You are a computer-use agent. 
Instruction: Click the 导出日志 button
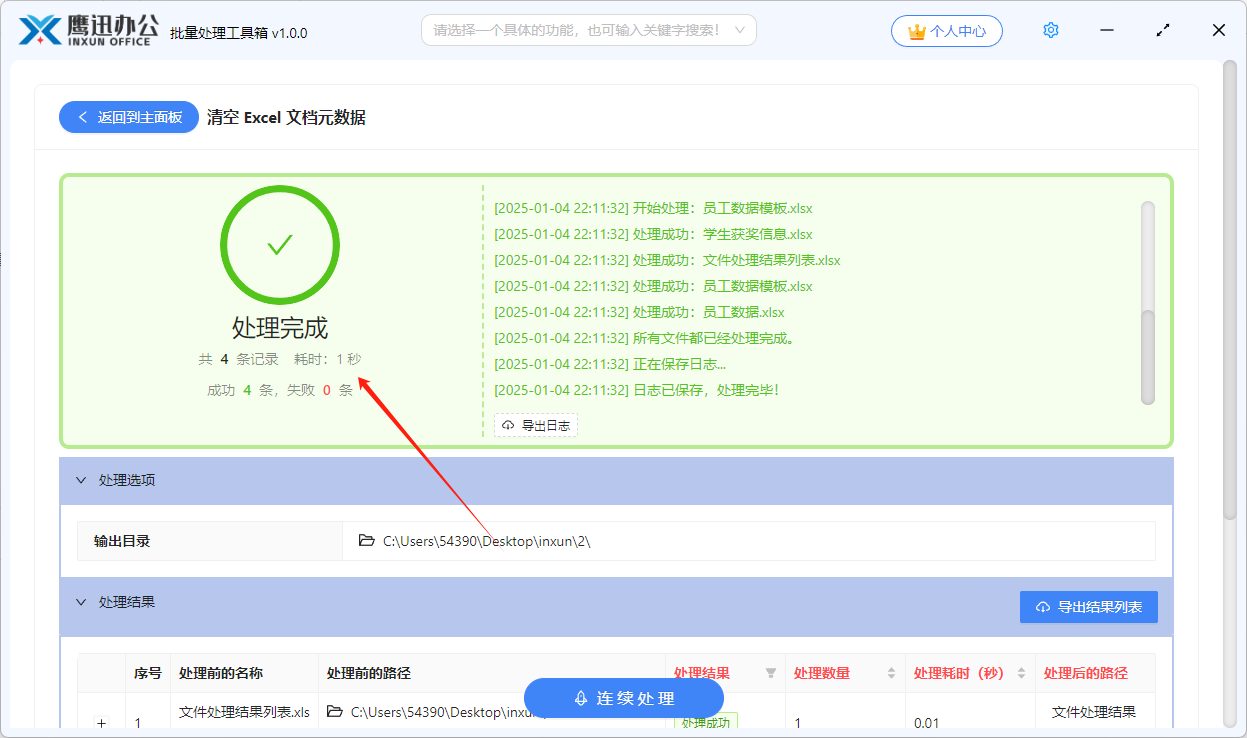535,424
